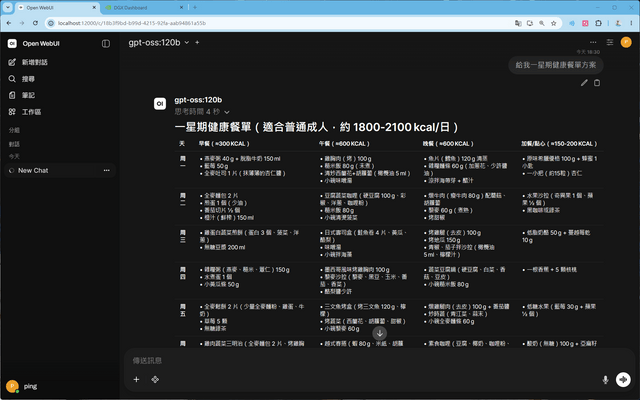Image resolution: width=640 pixels, height=400 pixels.
Task: Expand the 思考時間 4 秒 reasoning section
Action: tap(202, 111)
